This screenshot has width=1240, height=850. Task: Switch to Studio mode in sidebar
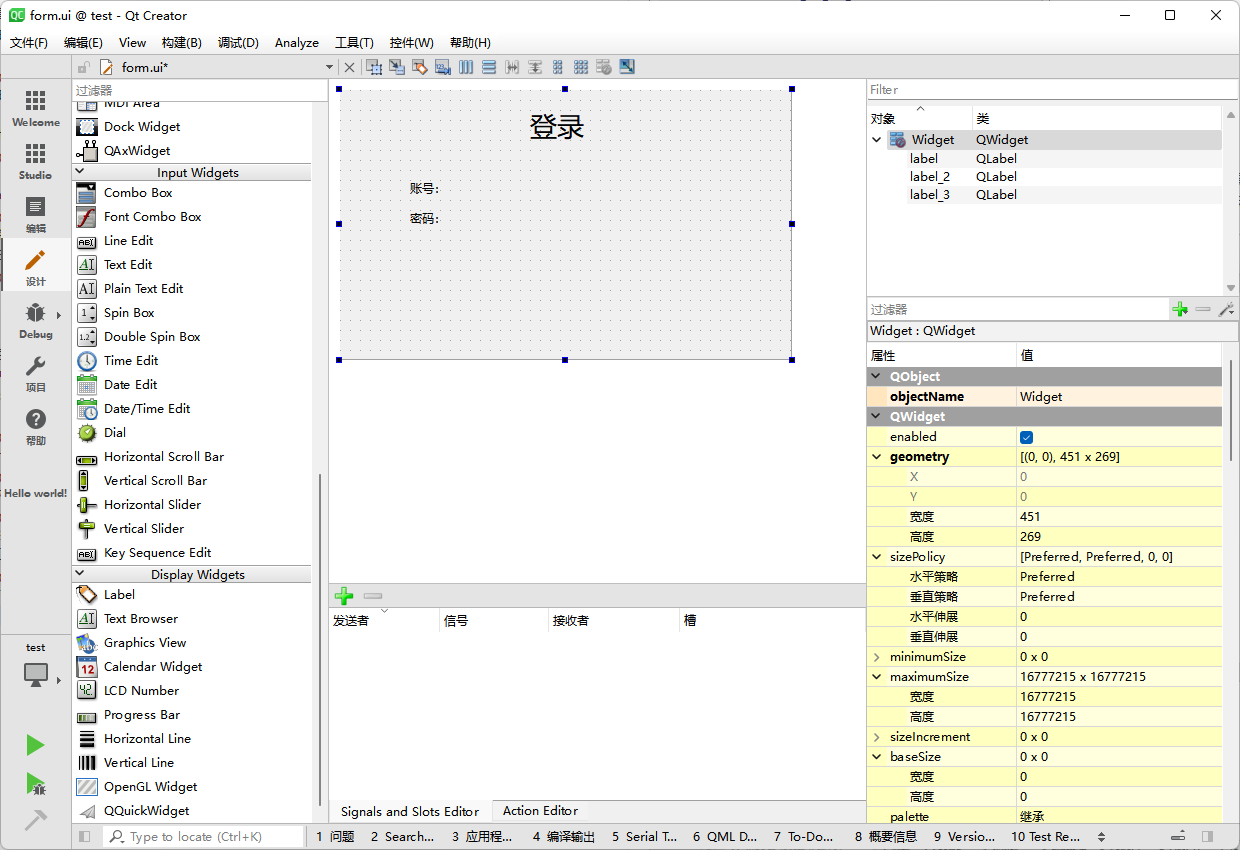point(36,161)
